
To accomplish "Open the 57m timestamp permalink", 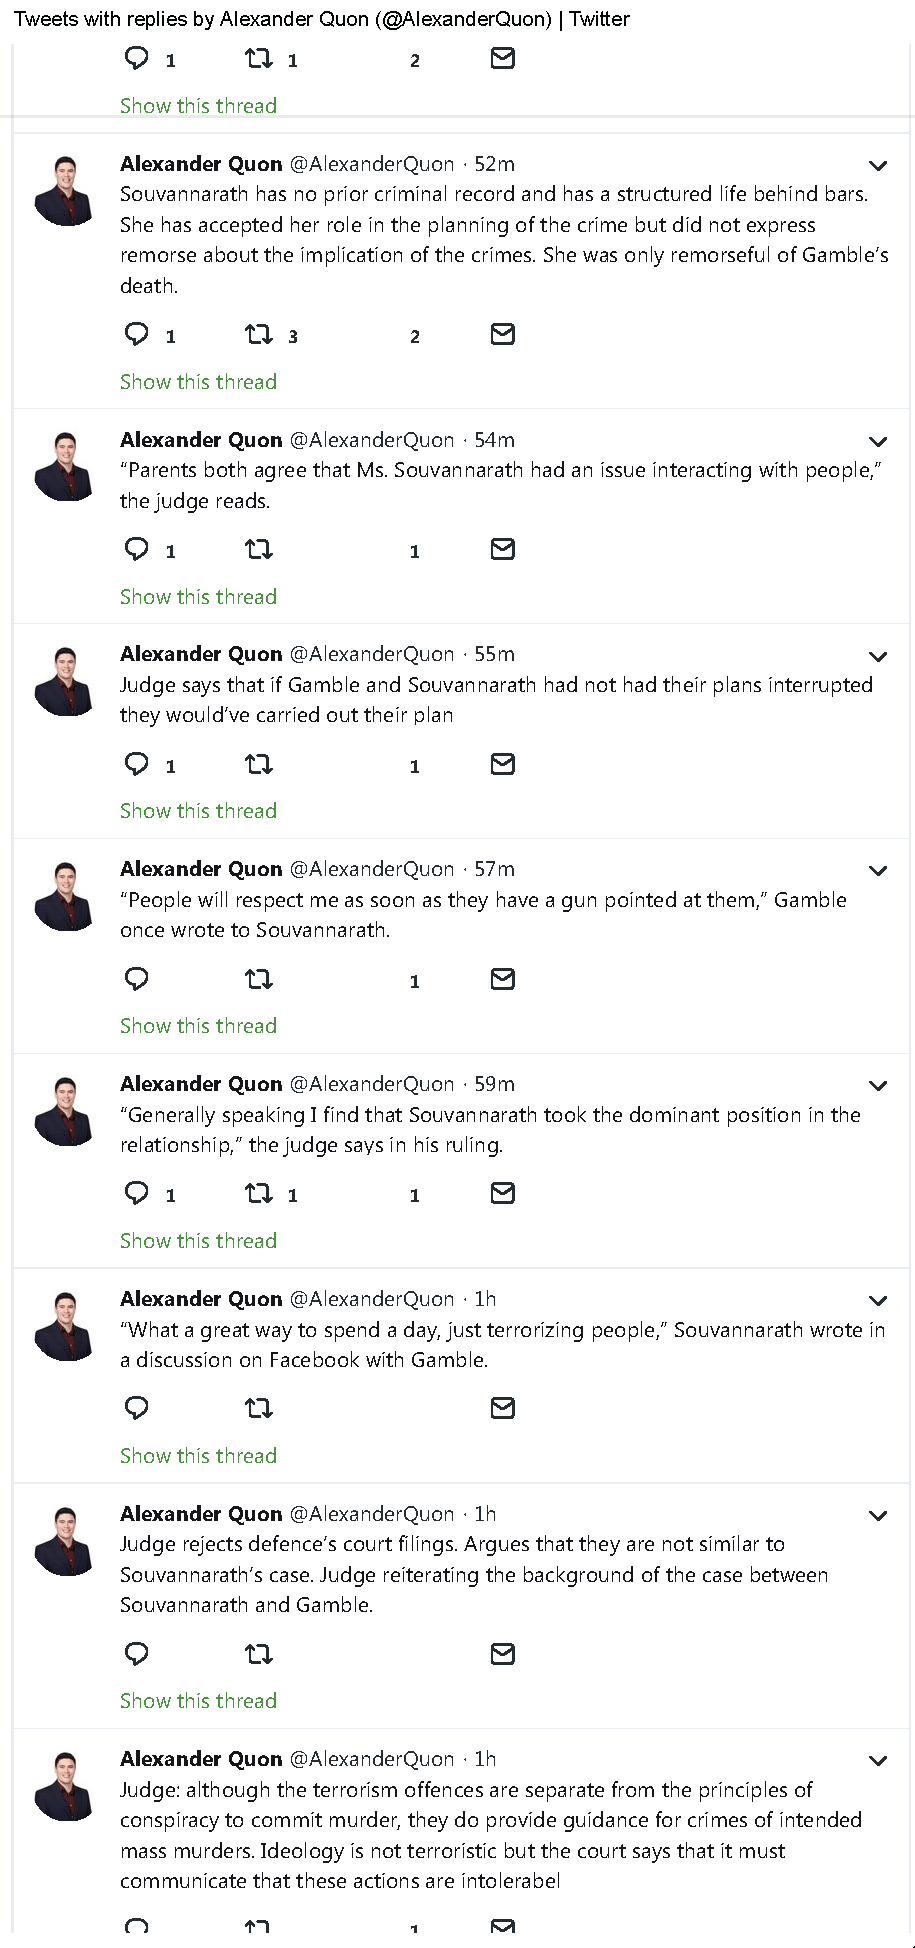I will point(494,869).
